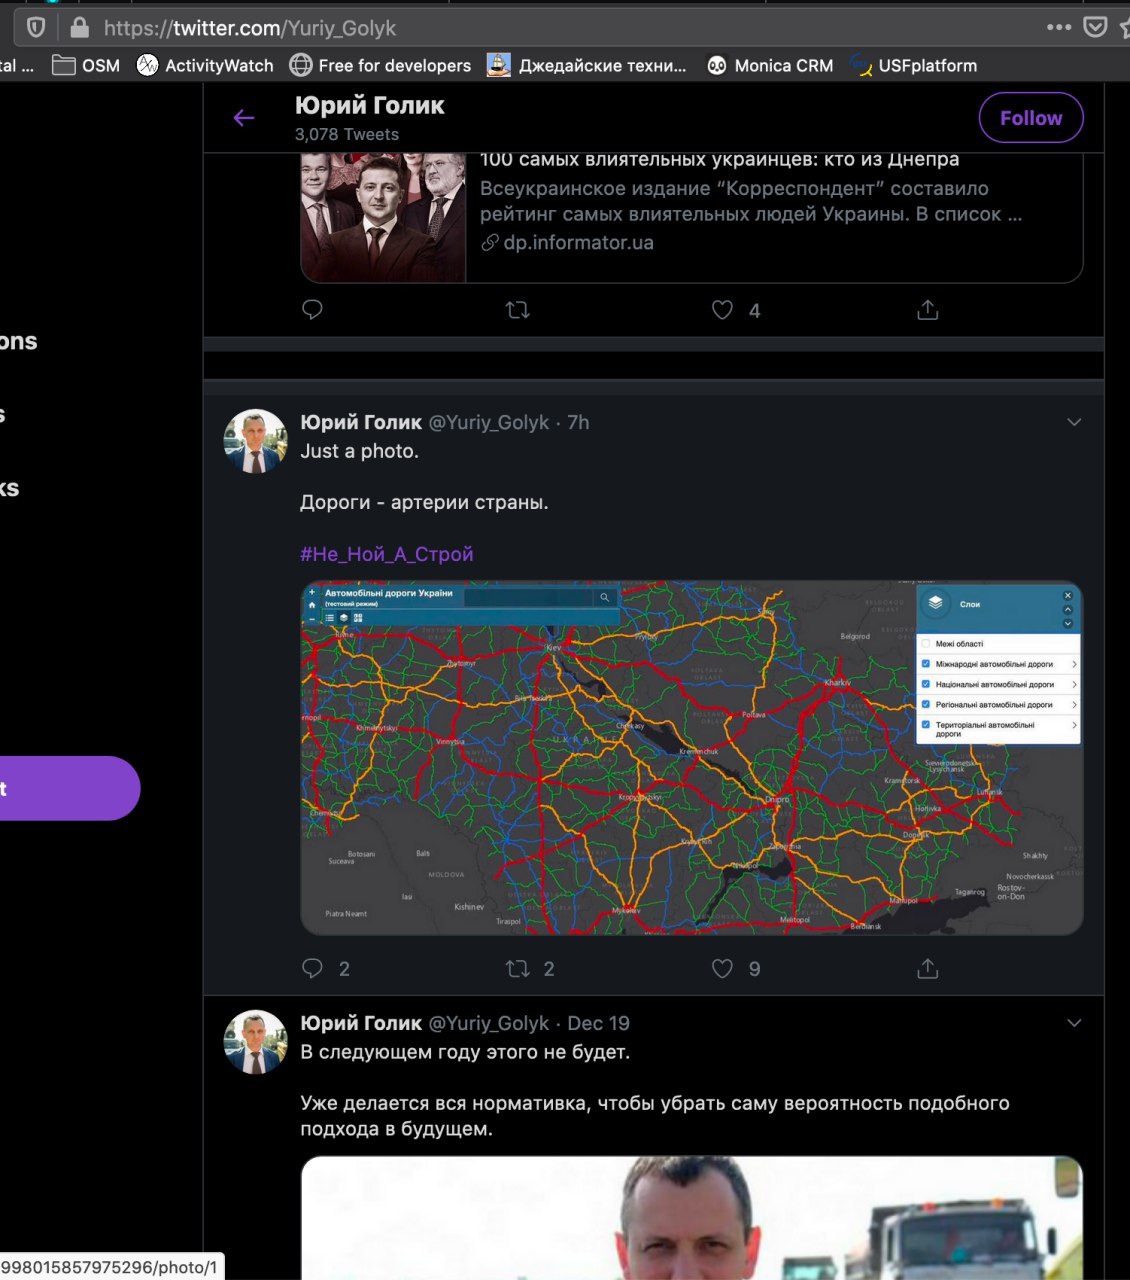Like the tweet showing 4 likes

[x=723, y=310]
